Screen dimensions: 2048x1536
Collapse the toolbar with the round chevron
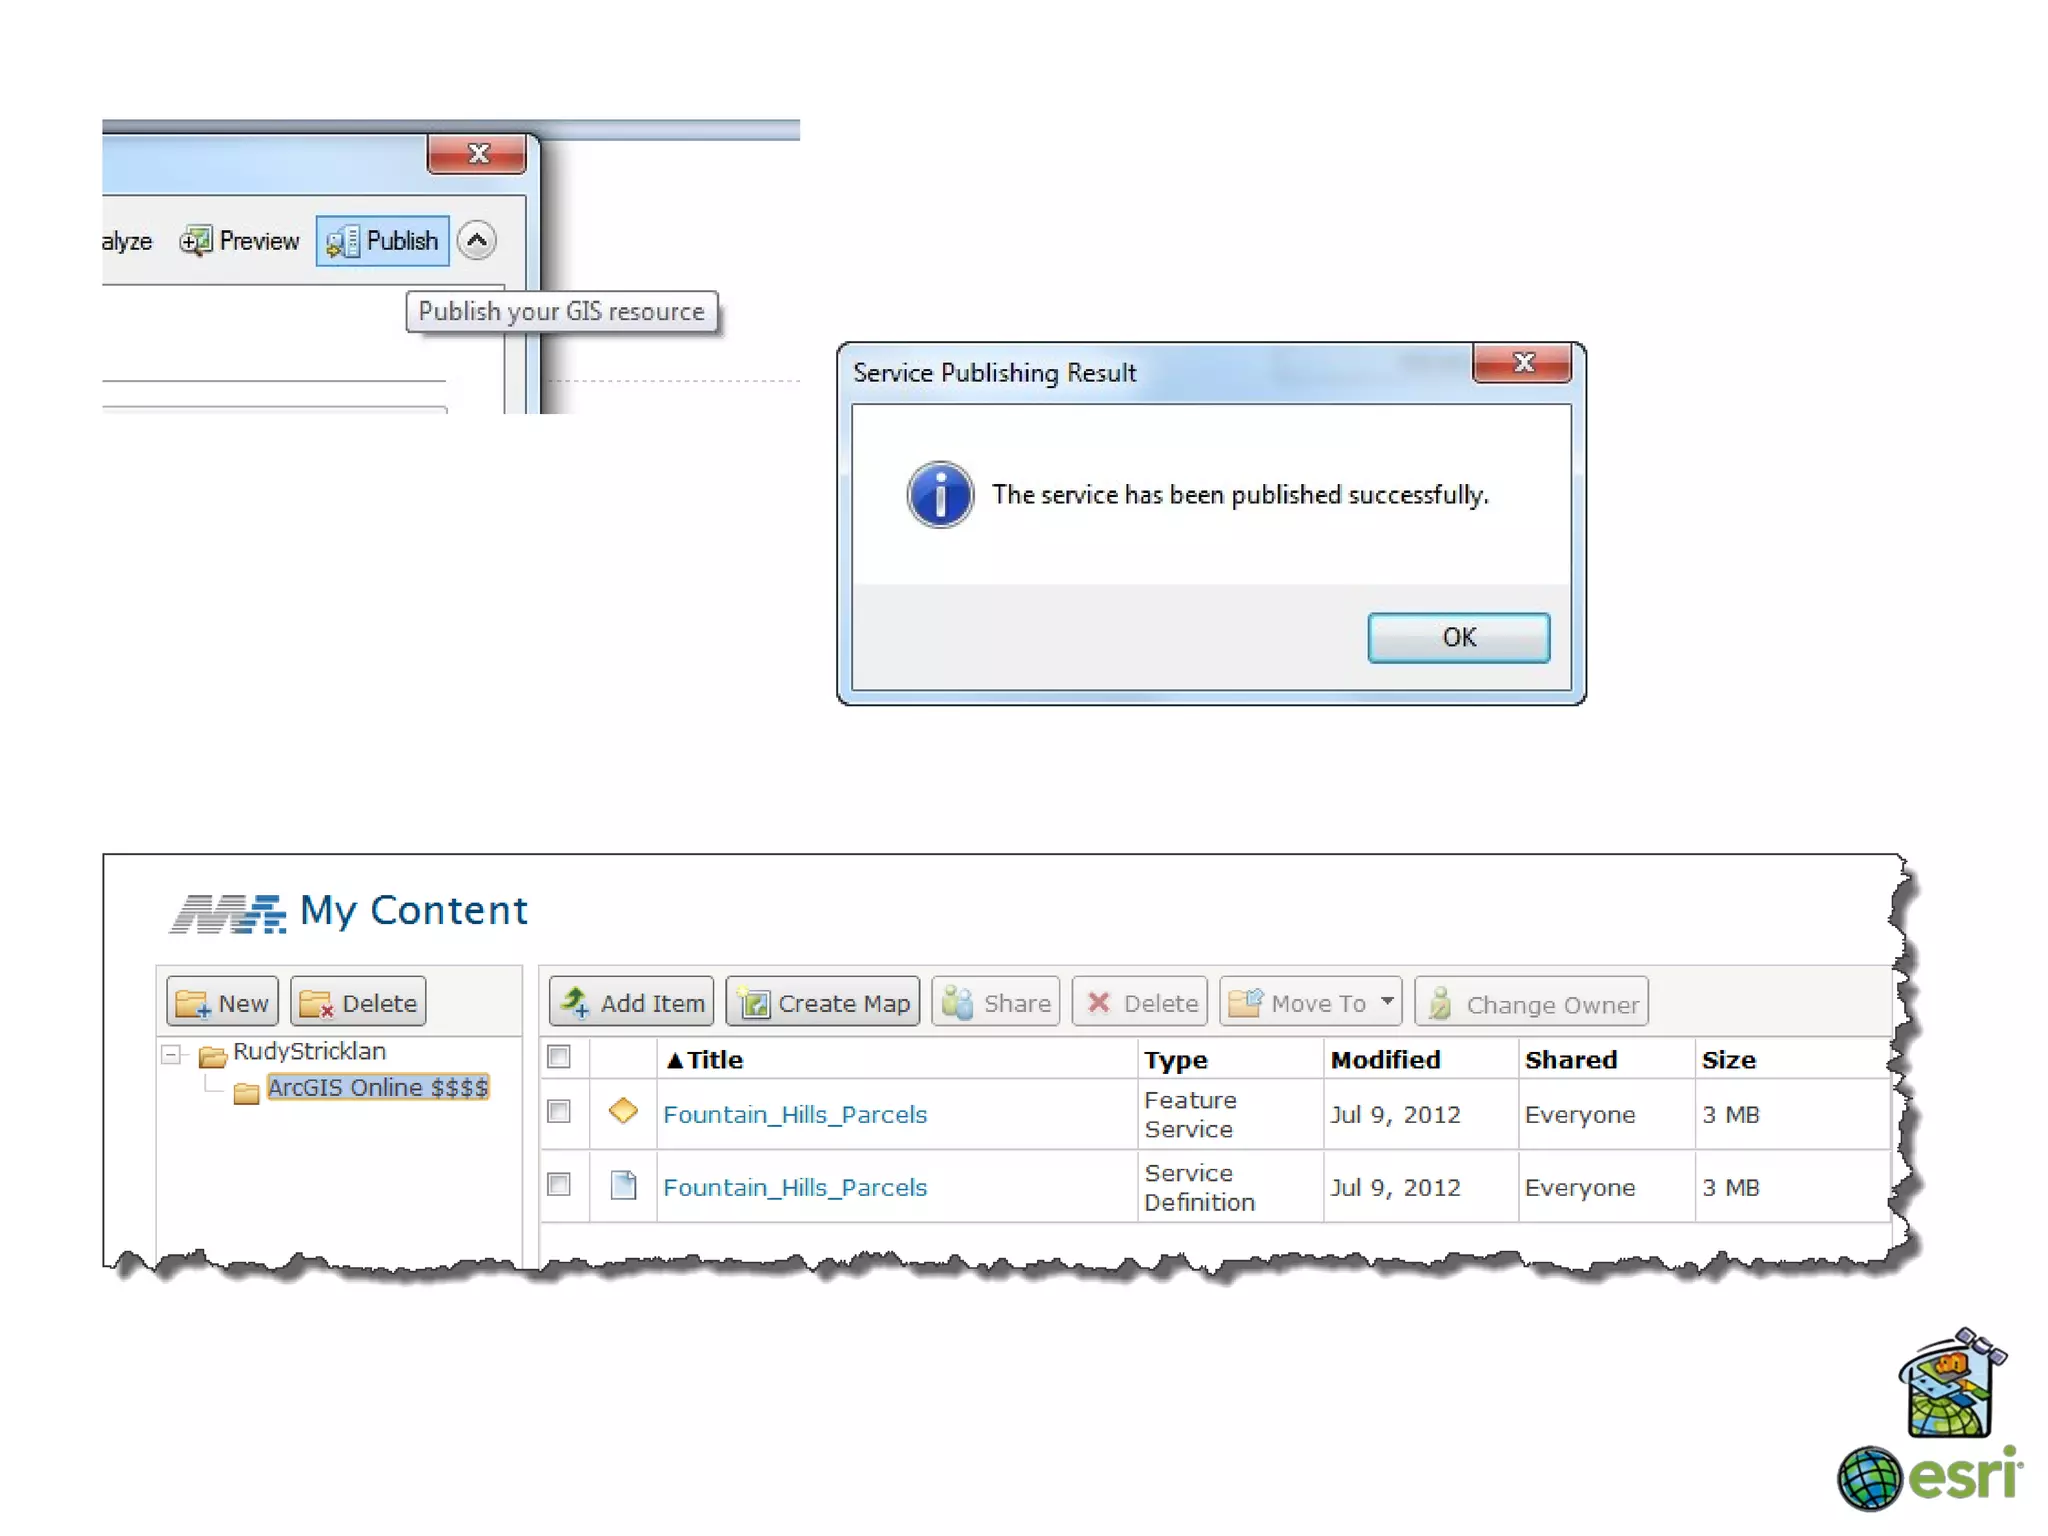477,241
